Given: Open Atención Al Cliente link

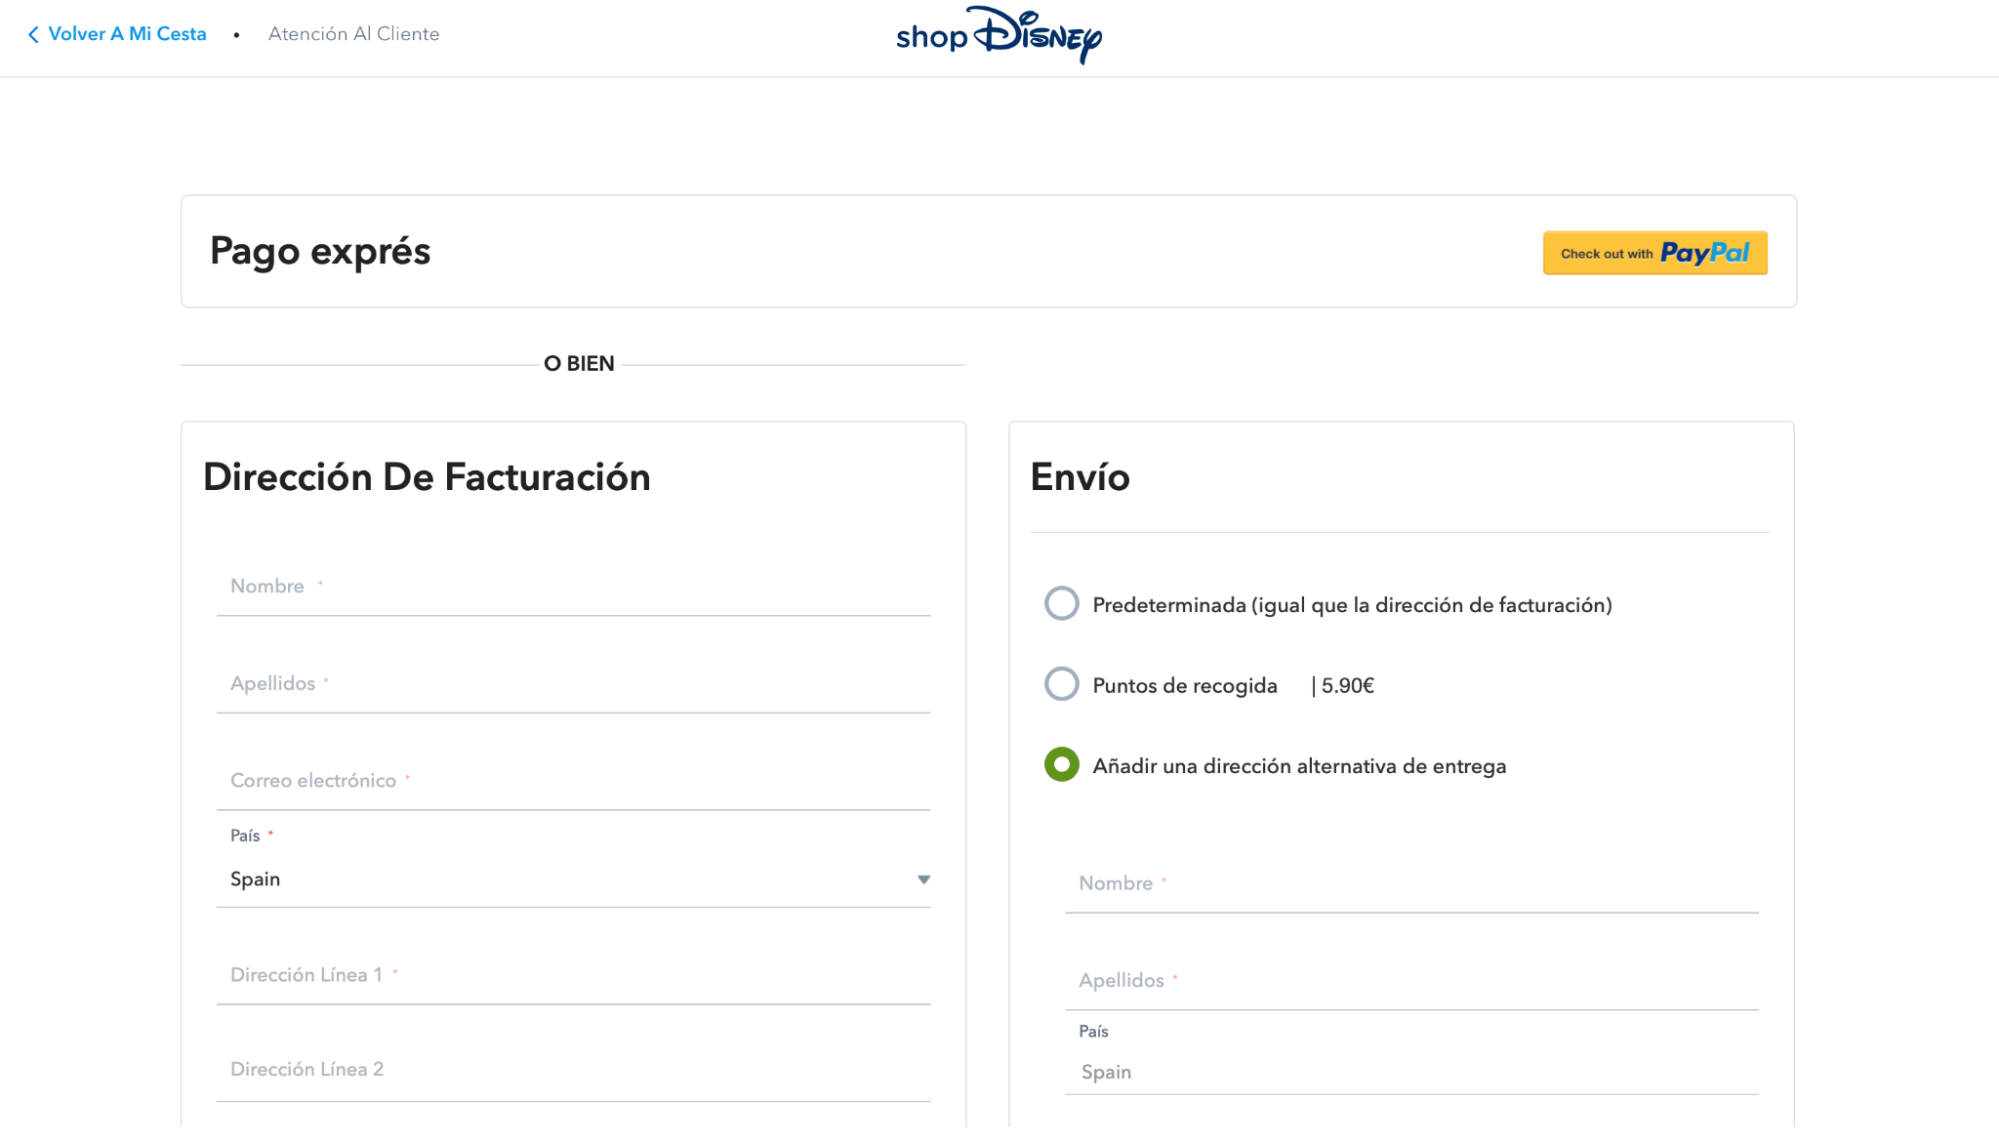Looking at the screenshot, I should pyautogui.click(x=353, y=34).
